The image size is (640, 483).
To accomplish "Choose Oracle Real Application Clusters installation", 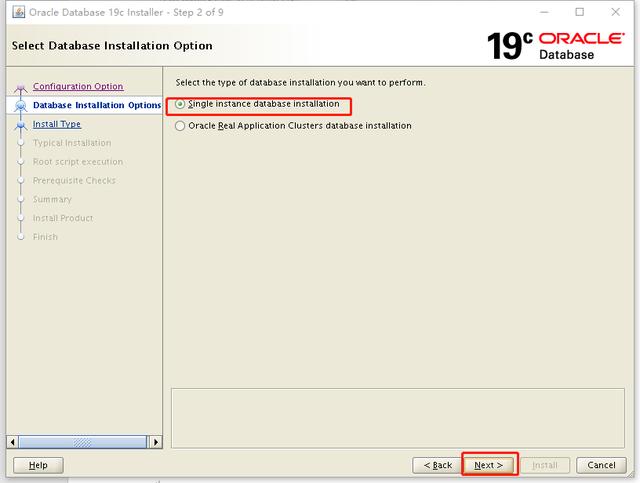I will pos(180,126).
